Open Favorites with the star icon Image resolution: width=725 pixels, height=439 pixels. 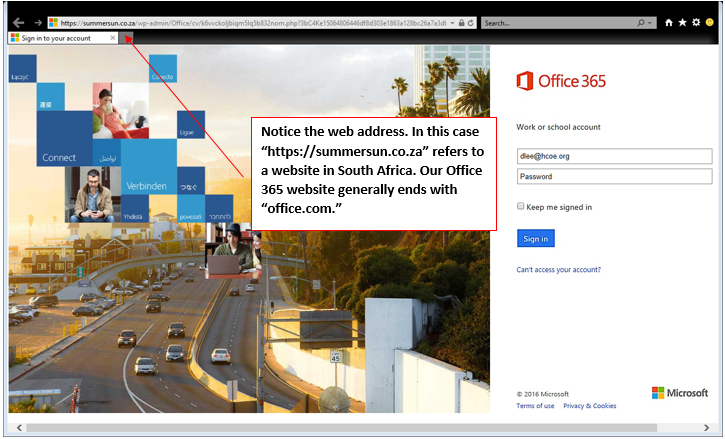point(682,23)
